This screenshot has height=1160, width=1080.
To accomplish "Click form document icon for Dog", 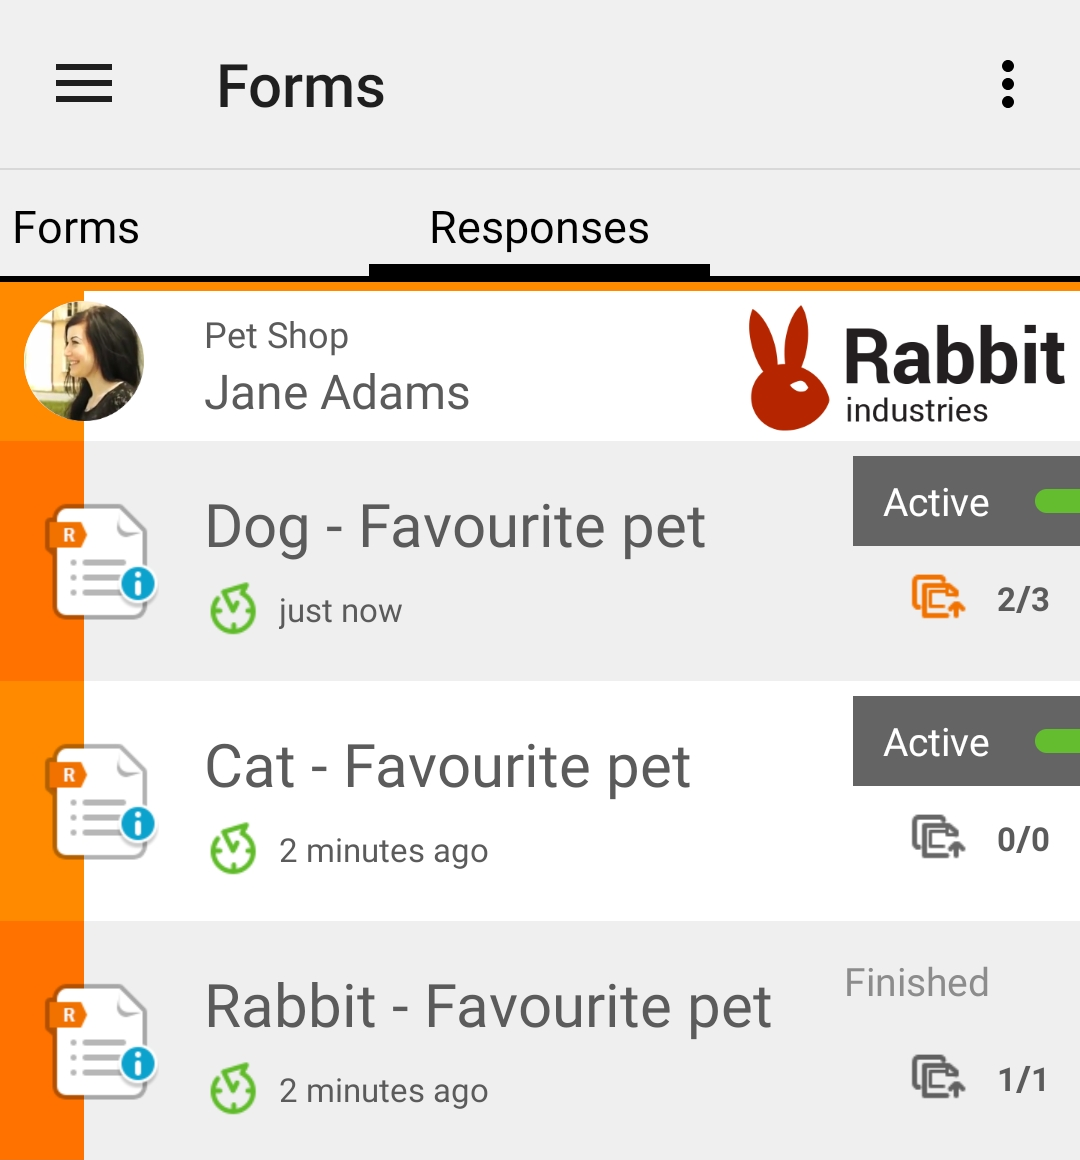I will coord(101,562).
